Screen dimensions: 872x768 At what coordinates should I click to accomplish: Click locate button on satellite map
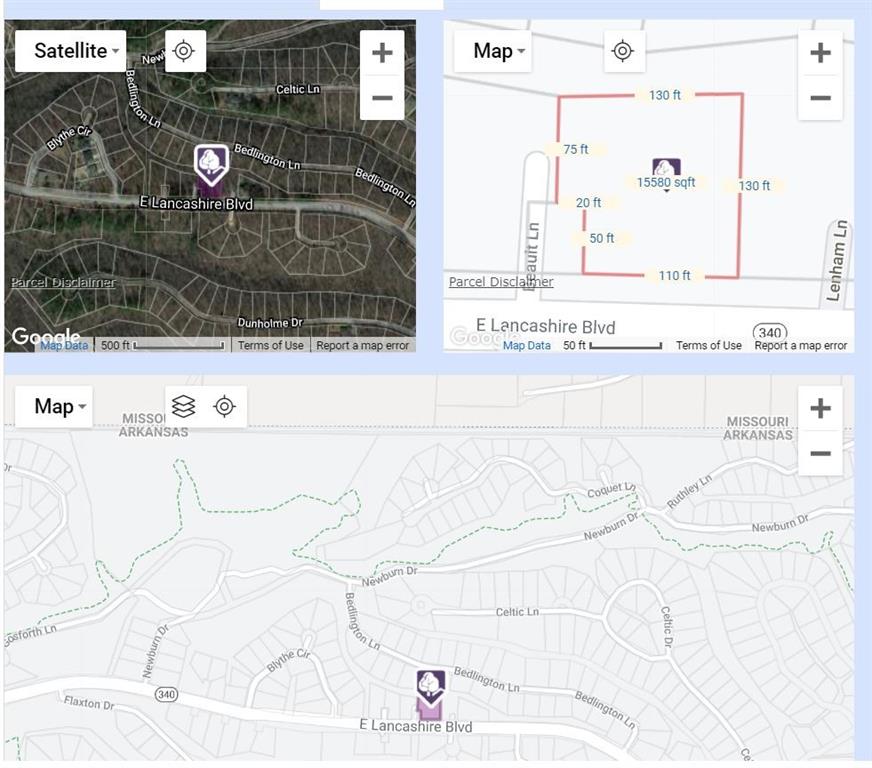pyautogui.click(x=184, y=51)
